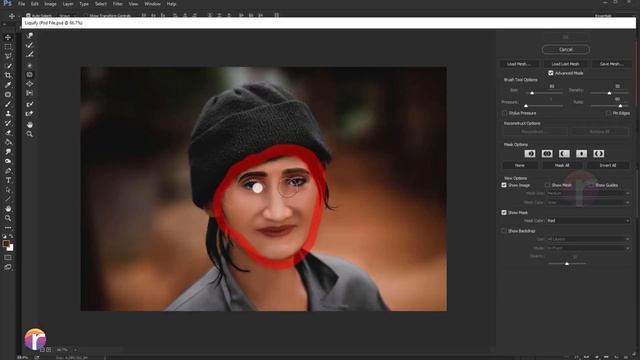Click the Invert Selection mask option icon
Image resolution: width=640 pixels, height=360 pixels.
coord(598,153)
